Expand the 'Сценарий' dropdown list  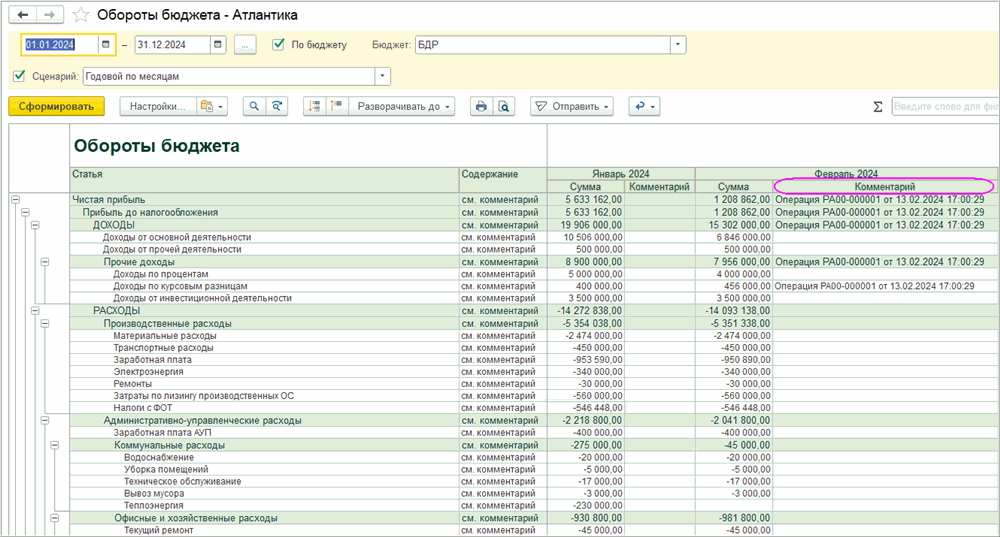pos(383,76)
